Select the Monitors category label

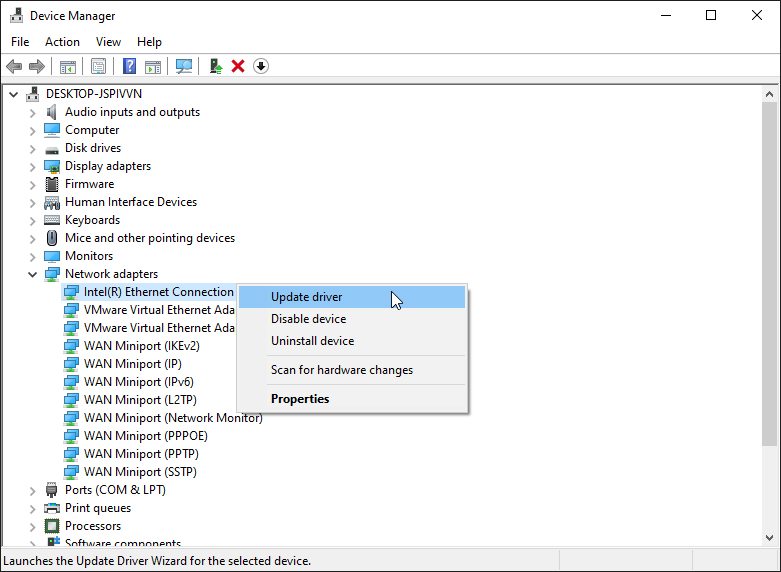(x=89, y=256)
